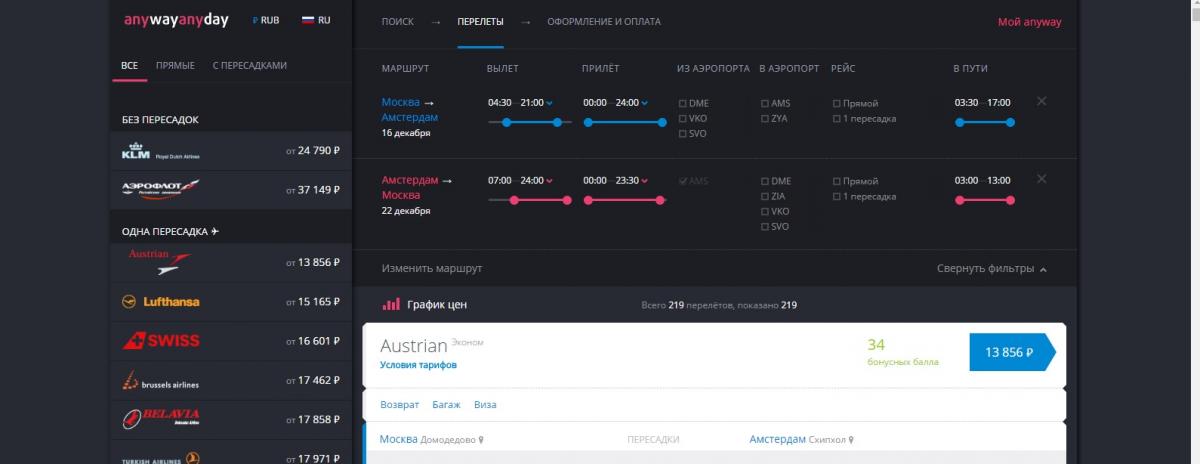Click Изменить маршрут link

tap(432, 269)
